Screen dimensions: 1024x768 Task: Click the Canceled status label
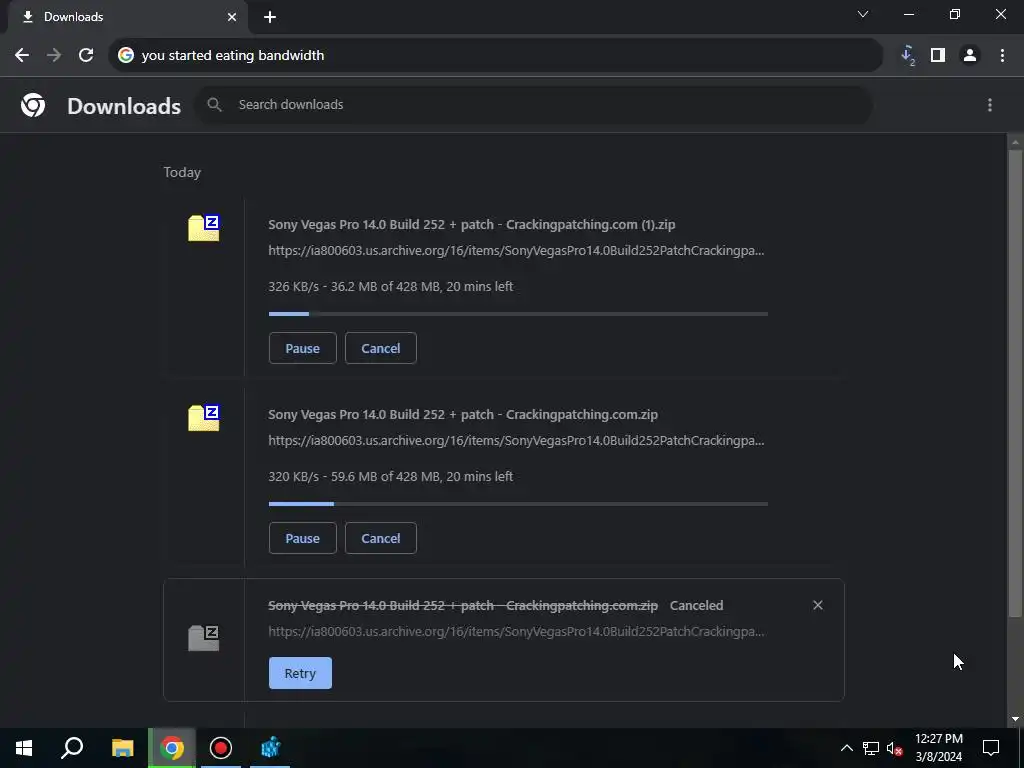696,605
